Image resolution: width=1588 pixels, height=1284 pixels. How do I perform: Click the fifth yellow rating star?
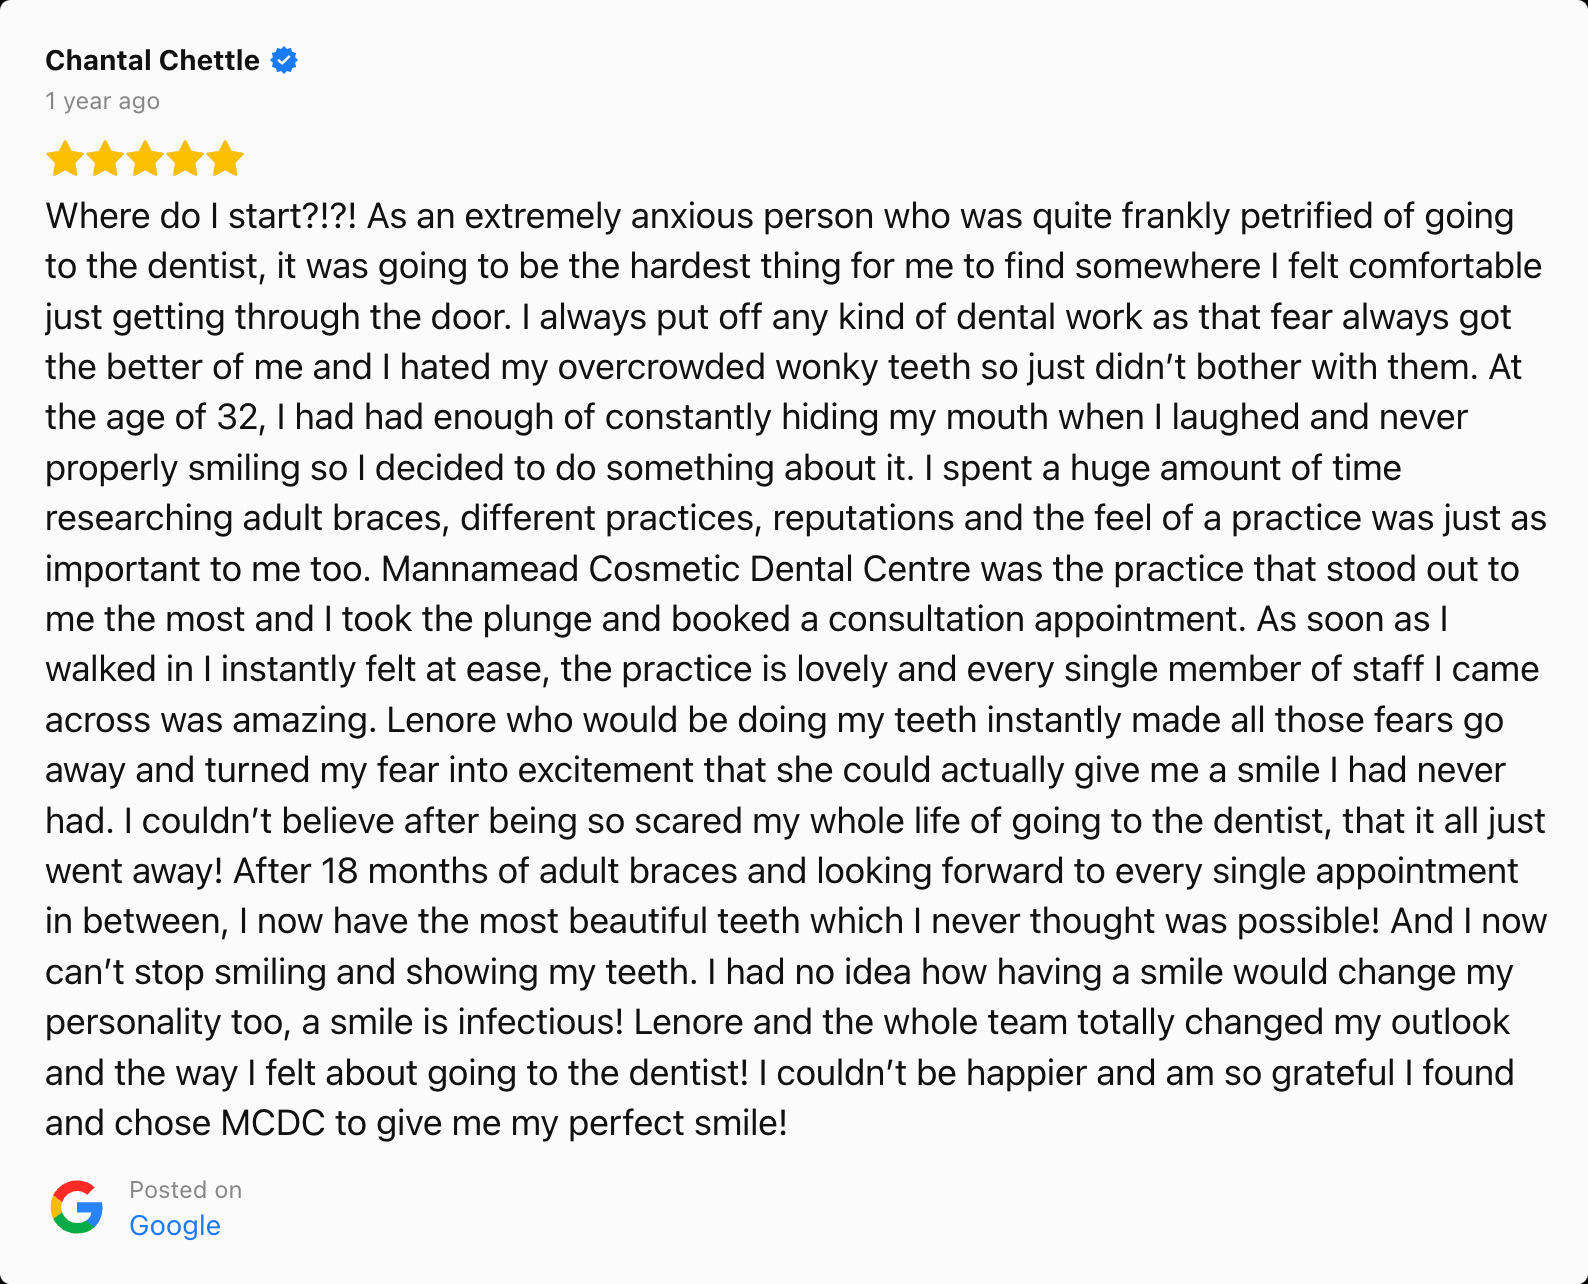click(225, 158)
